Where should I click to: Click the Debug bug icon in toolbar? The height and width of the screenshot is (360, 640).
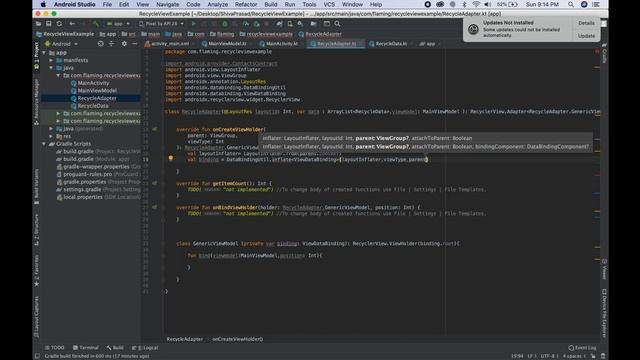pos(224,24)
